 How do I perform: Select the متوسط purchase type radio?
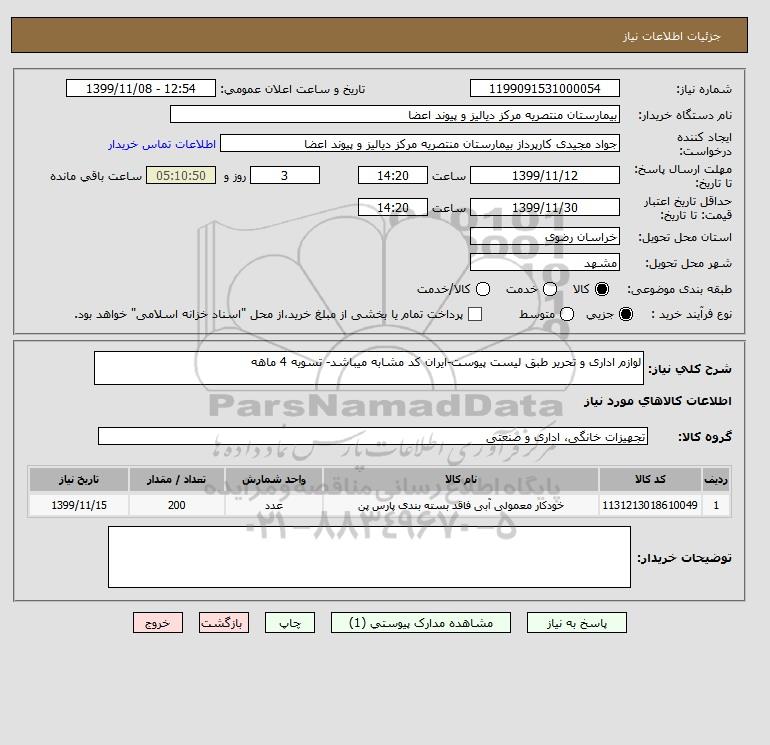[567, 314]
